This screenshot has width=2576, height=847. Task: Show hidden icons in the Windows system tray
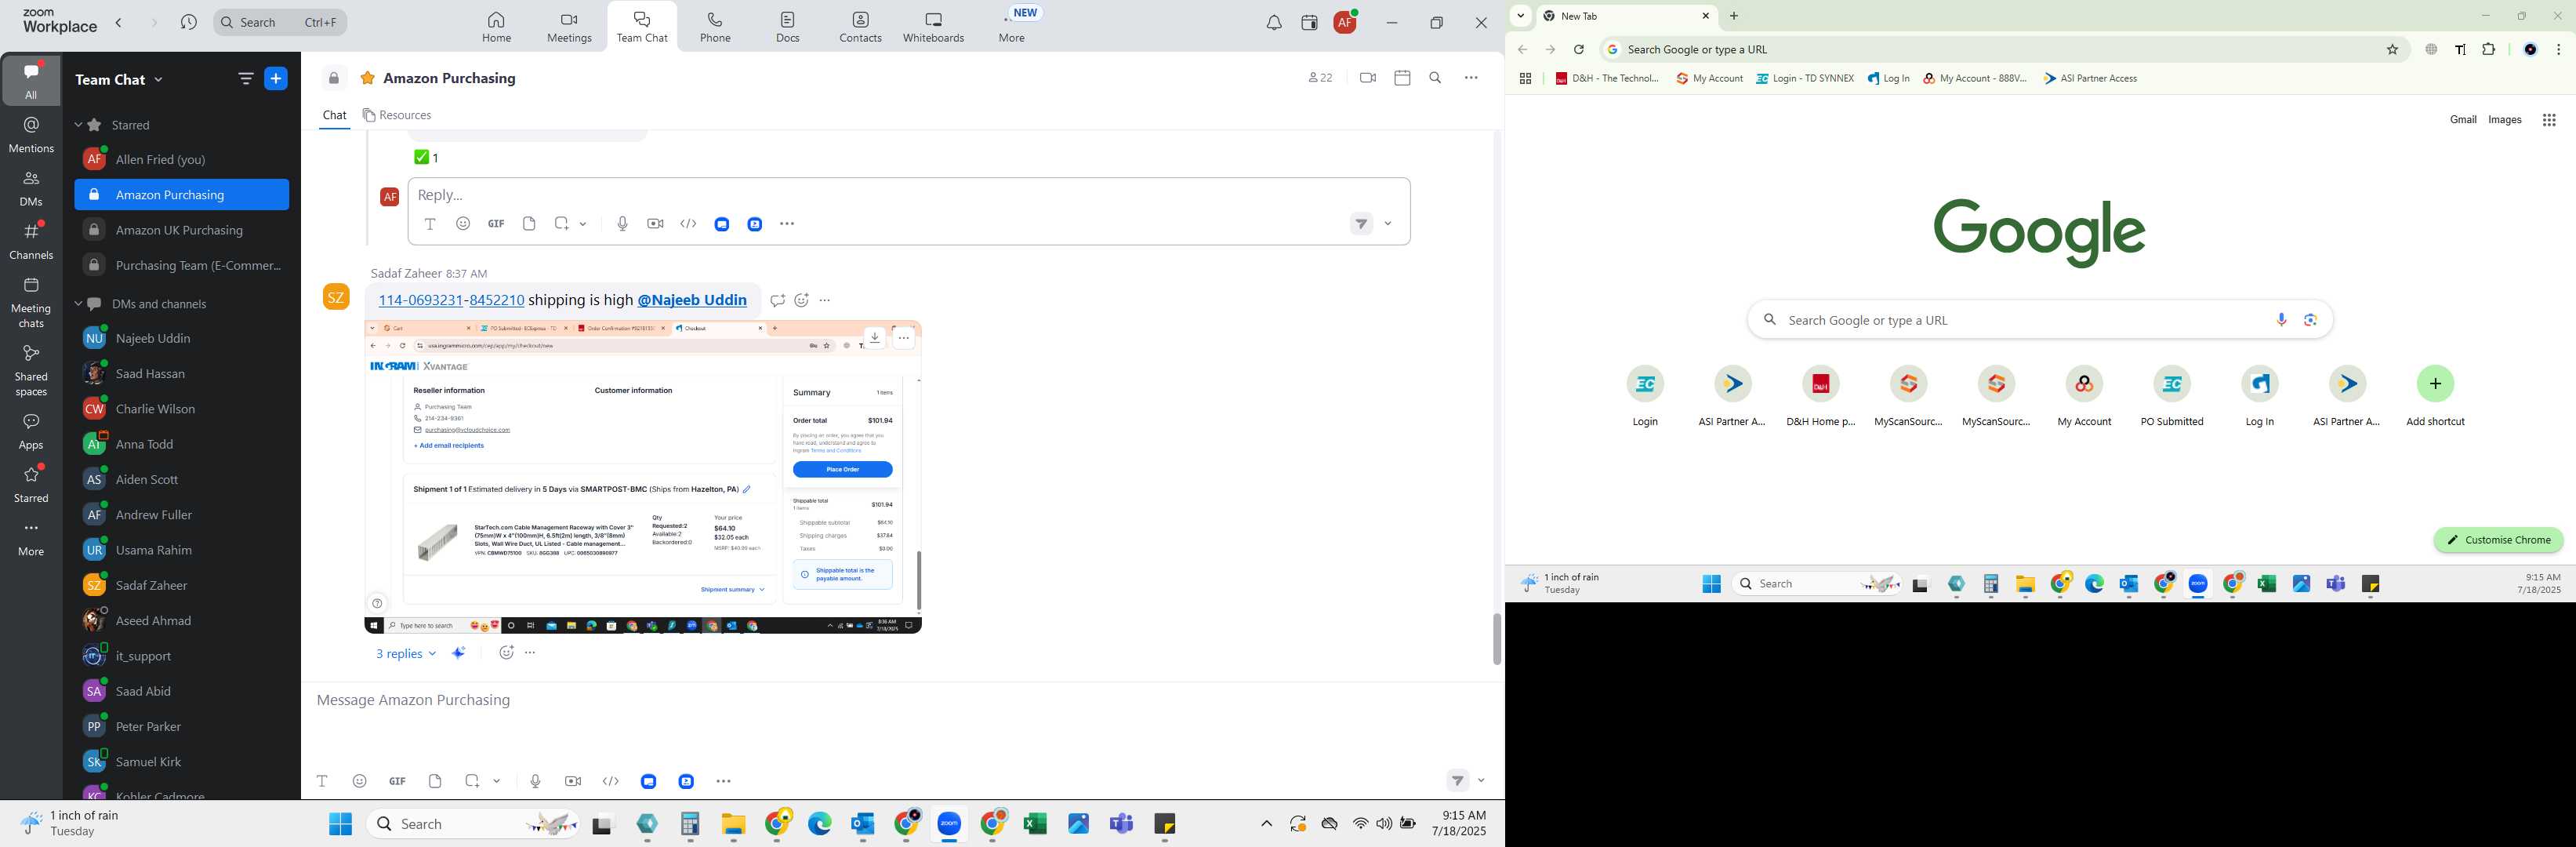(x=1266, y=824)
